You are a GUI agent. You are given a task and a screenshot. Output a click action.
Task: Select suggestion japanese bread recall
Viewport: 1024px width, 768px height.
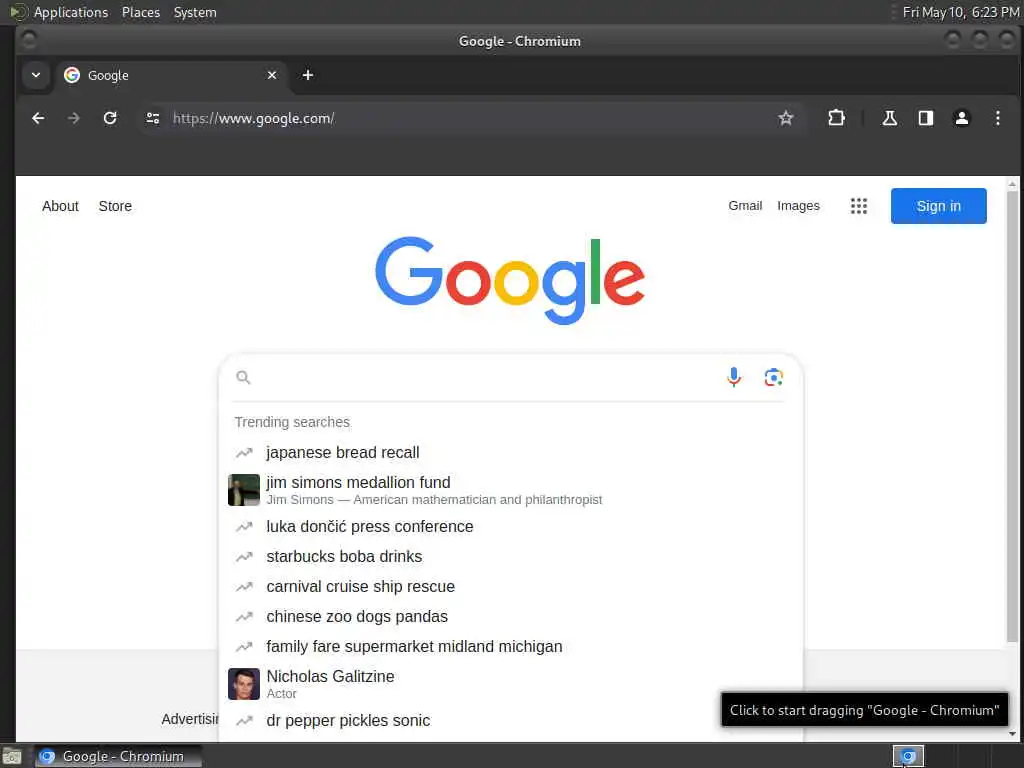pos(511,453)
